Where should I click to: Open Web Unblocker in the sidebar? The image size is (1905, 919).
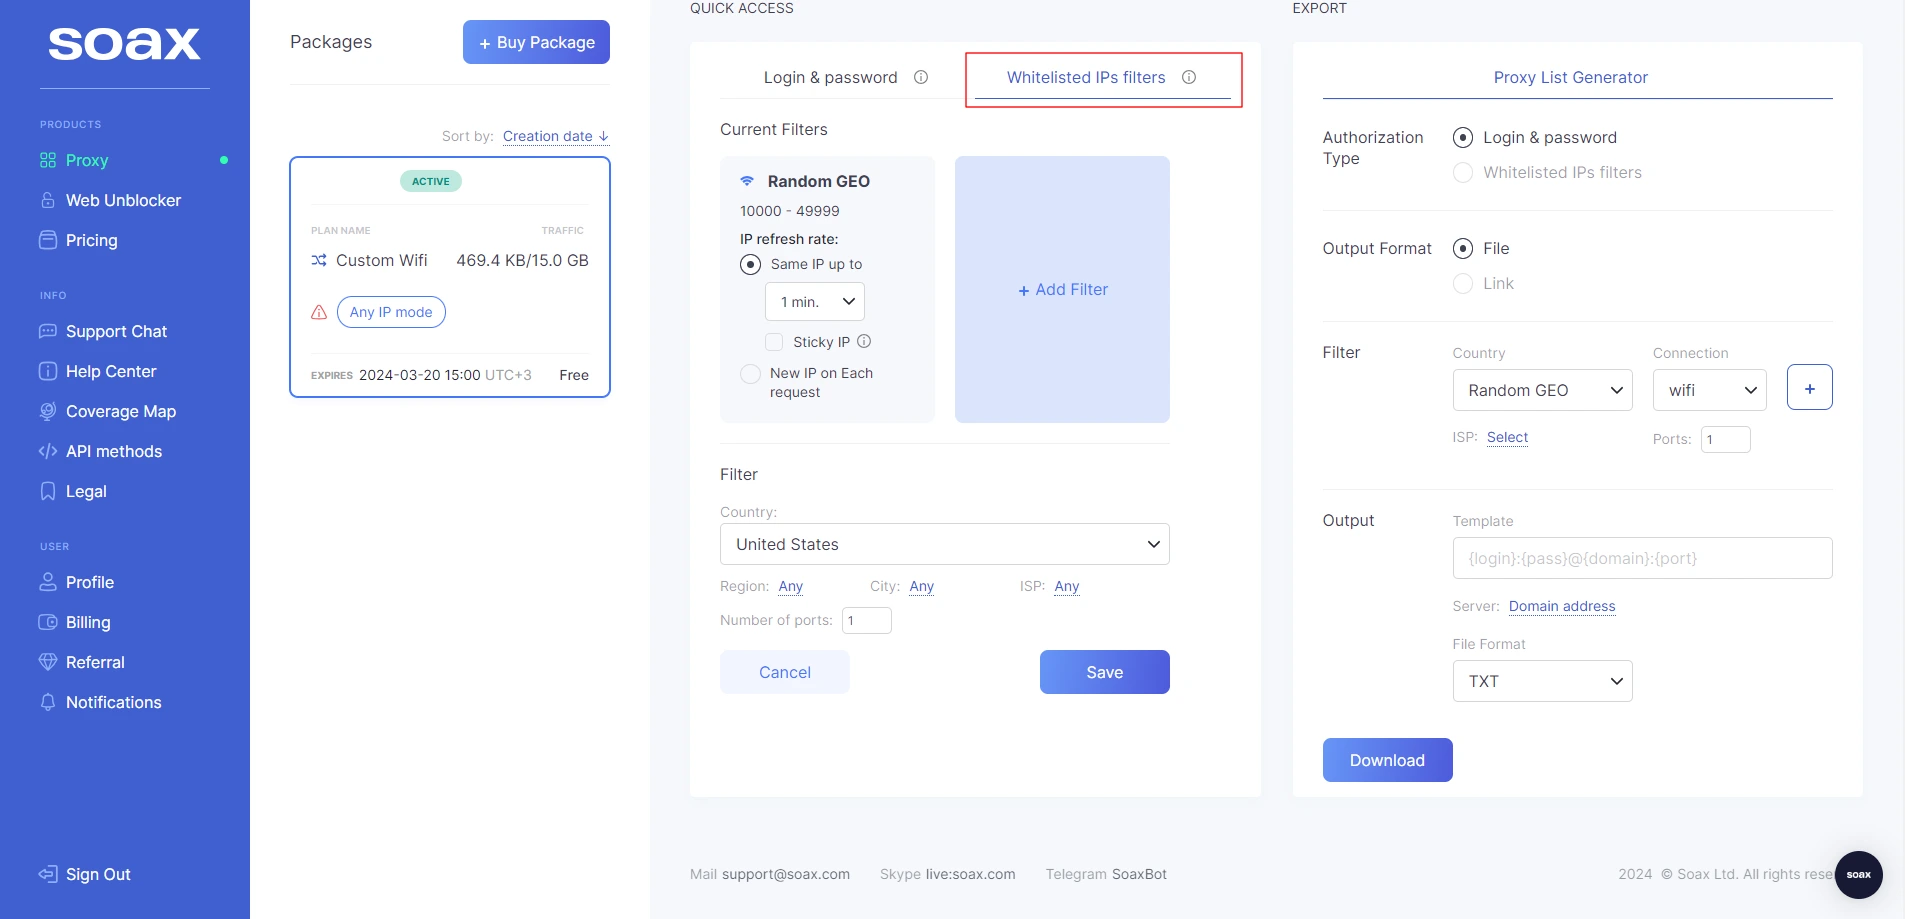tap(123, 200)
